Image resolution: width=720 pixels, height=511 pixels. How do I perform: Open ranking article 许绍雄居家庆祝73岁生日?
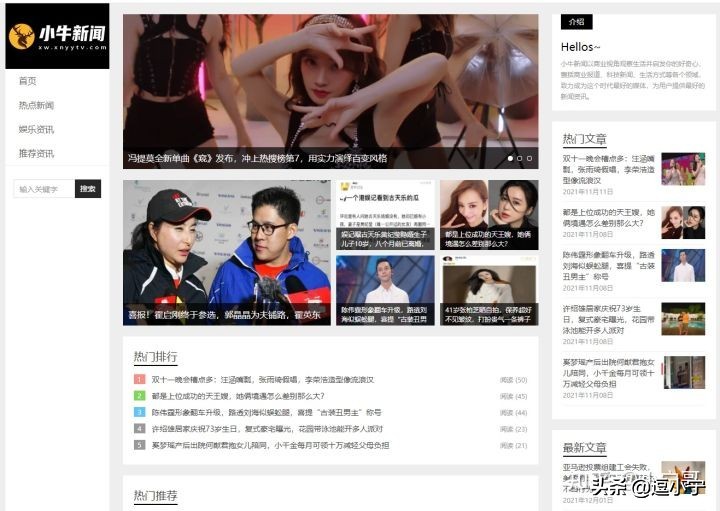click(267, 429)
